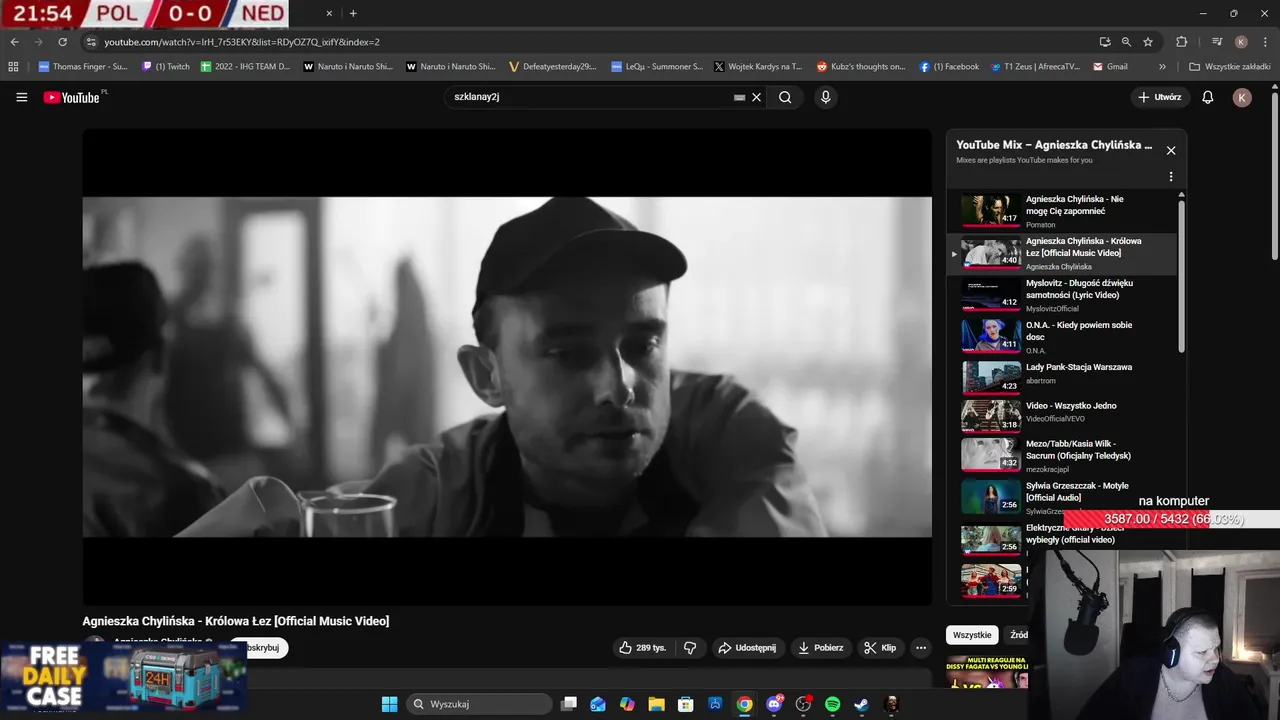Open Twitch bookmark
The image size is (1280, 720).
(x=166, y=67)
